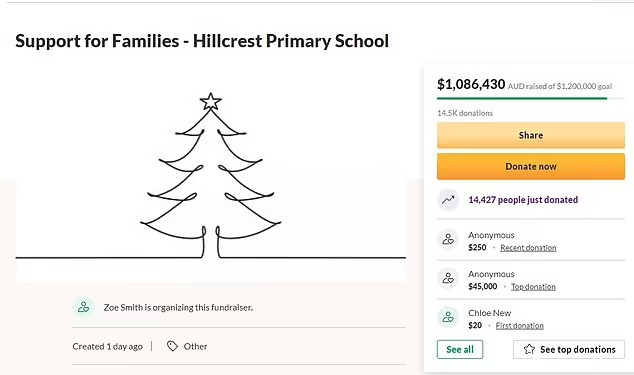Click the donor icon next to Anonymous $250
Screen dimensions: 634x375
pos(448,239)
